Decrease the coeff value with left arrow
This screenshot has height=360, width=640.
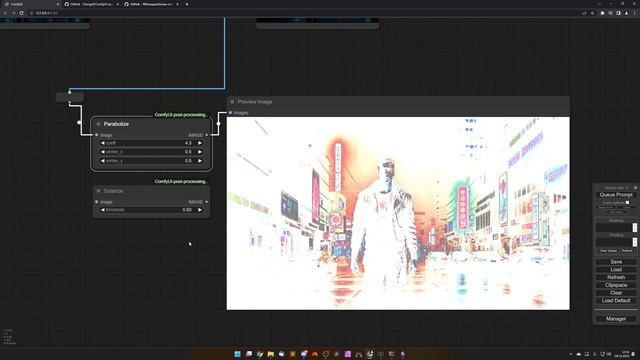pyautogui.click(x=102, y=143)
